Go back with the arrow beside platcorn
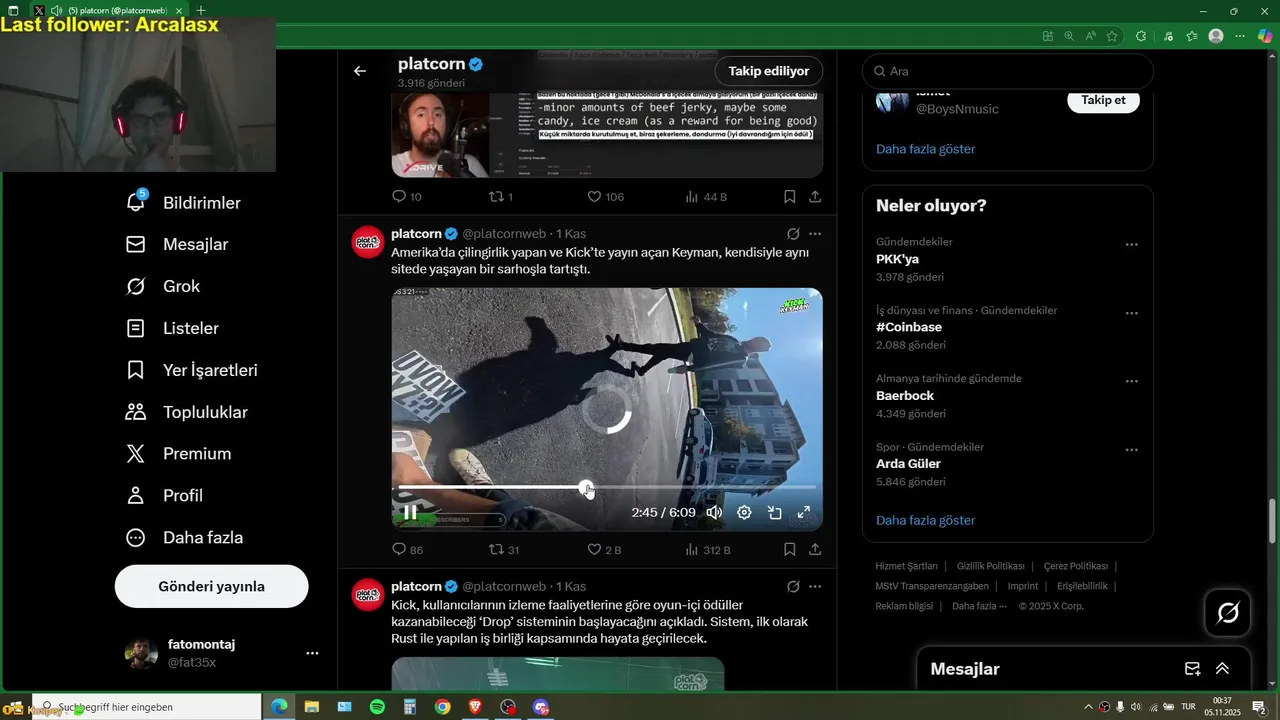This screenshot has height=720, width=1280. 360,71
